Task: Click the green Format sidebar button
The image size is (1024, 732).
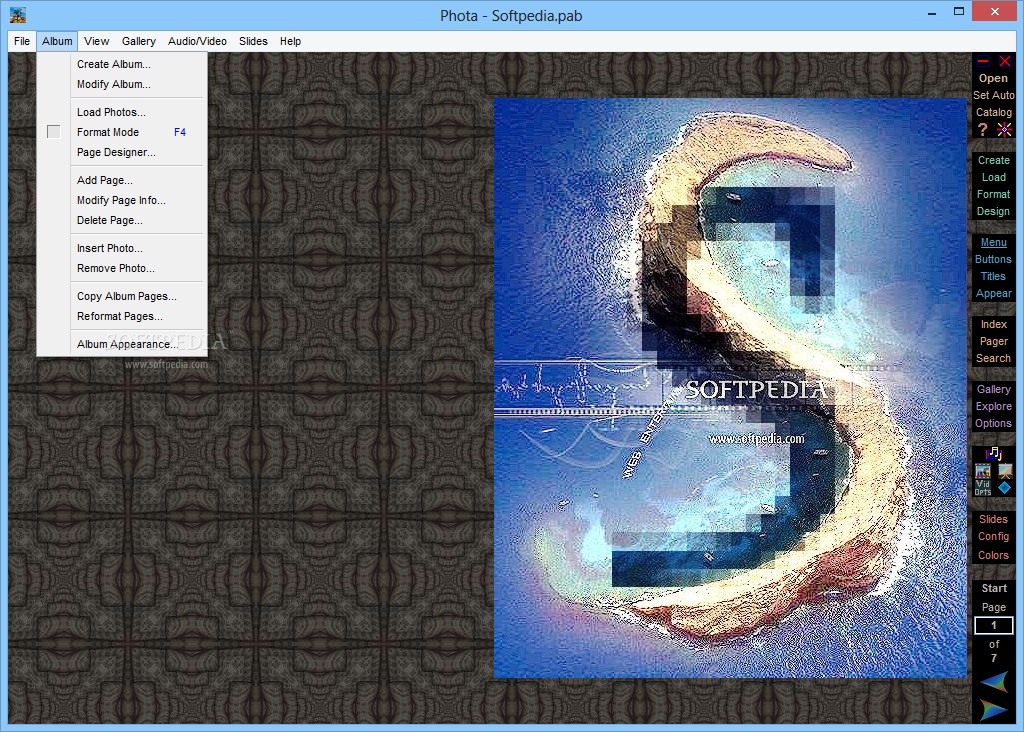Action: [993, 194]
